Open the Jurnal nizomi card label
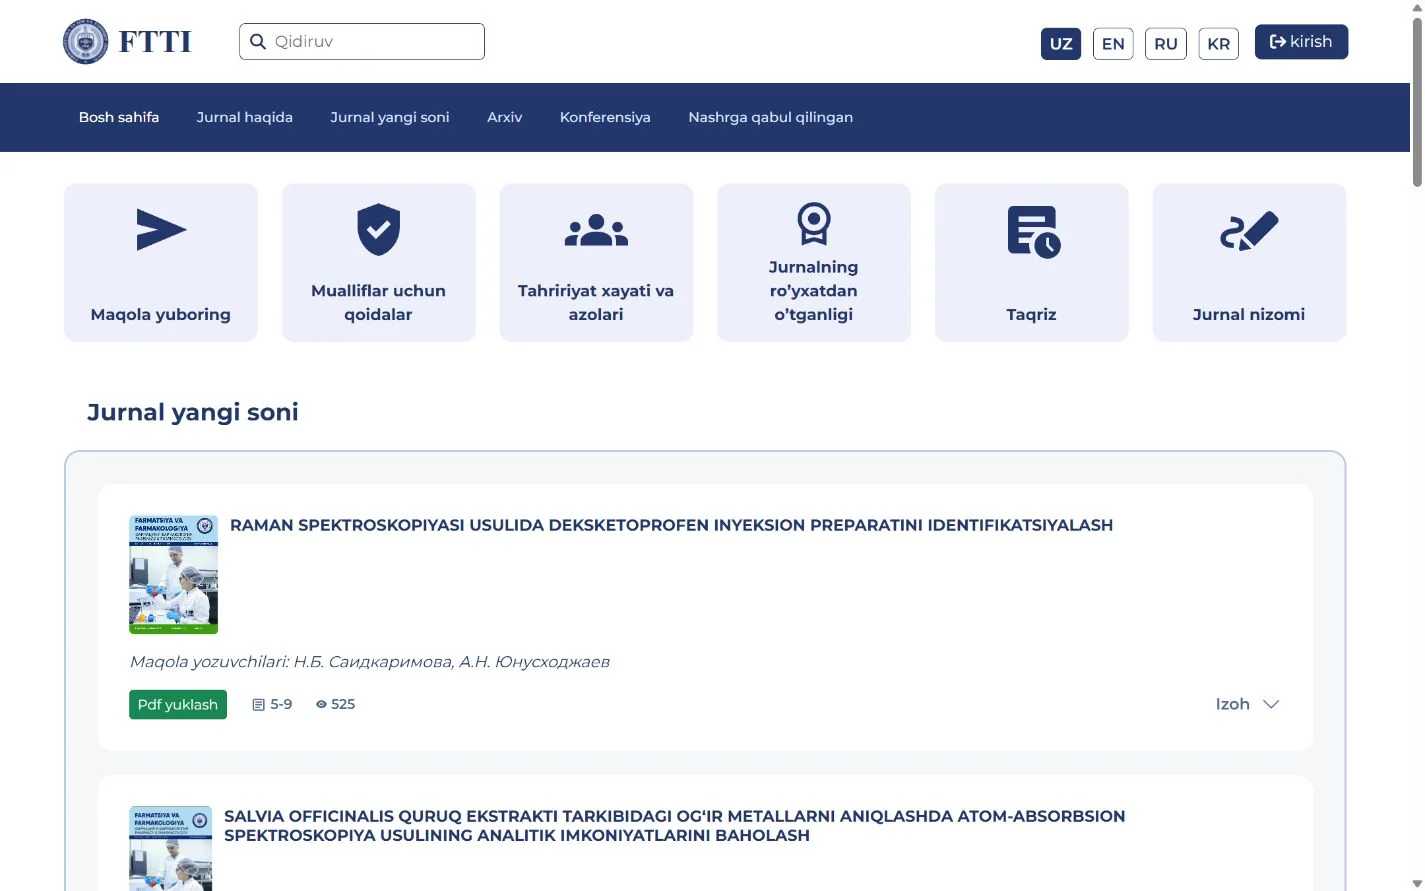 pos(1249,314)
